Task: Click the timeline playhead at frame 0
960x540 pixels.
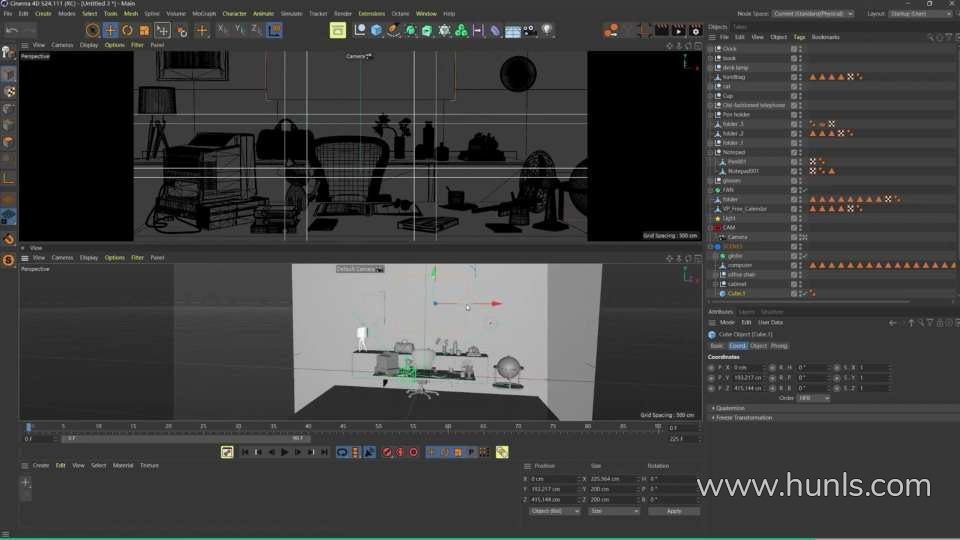Action: [x=29, y=426]
